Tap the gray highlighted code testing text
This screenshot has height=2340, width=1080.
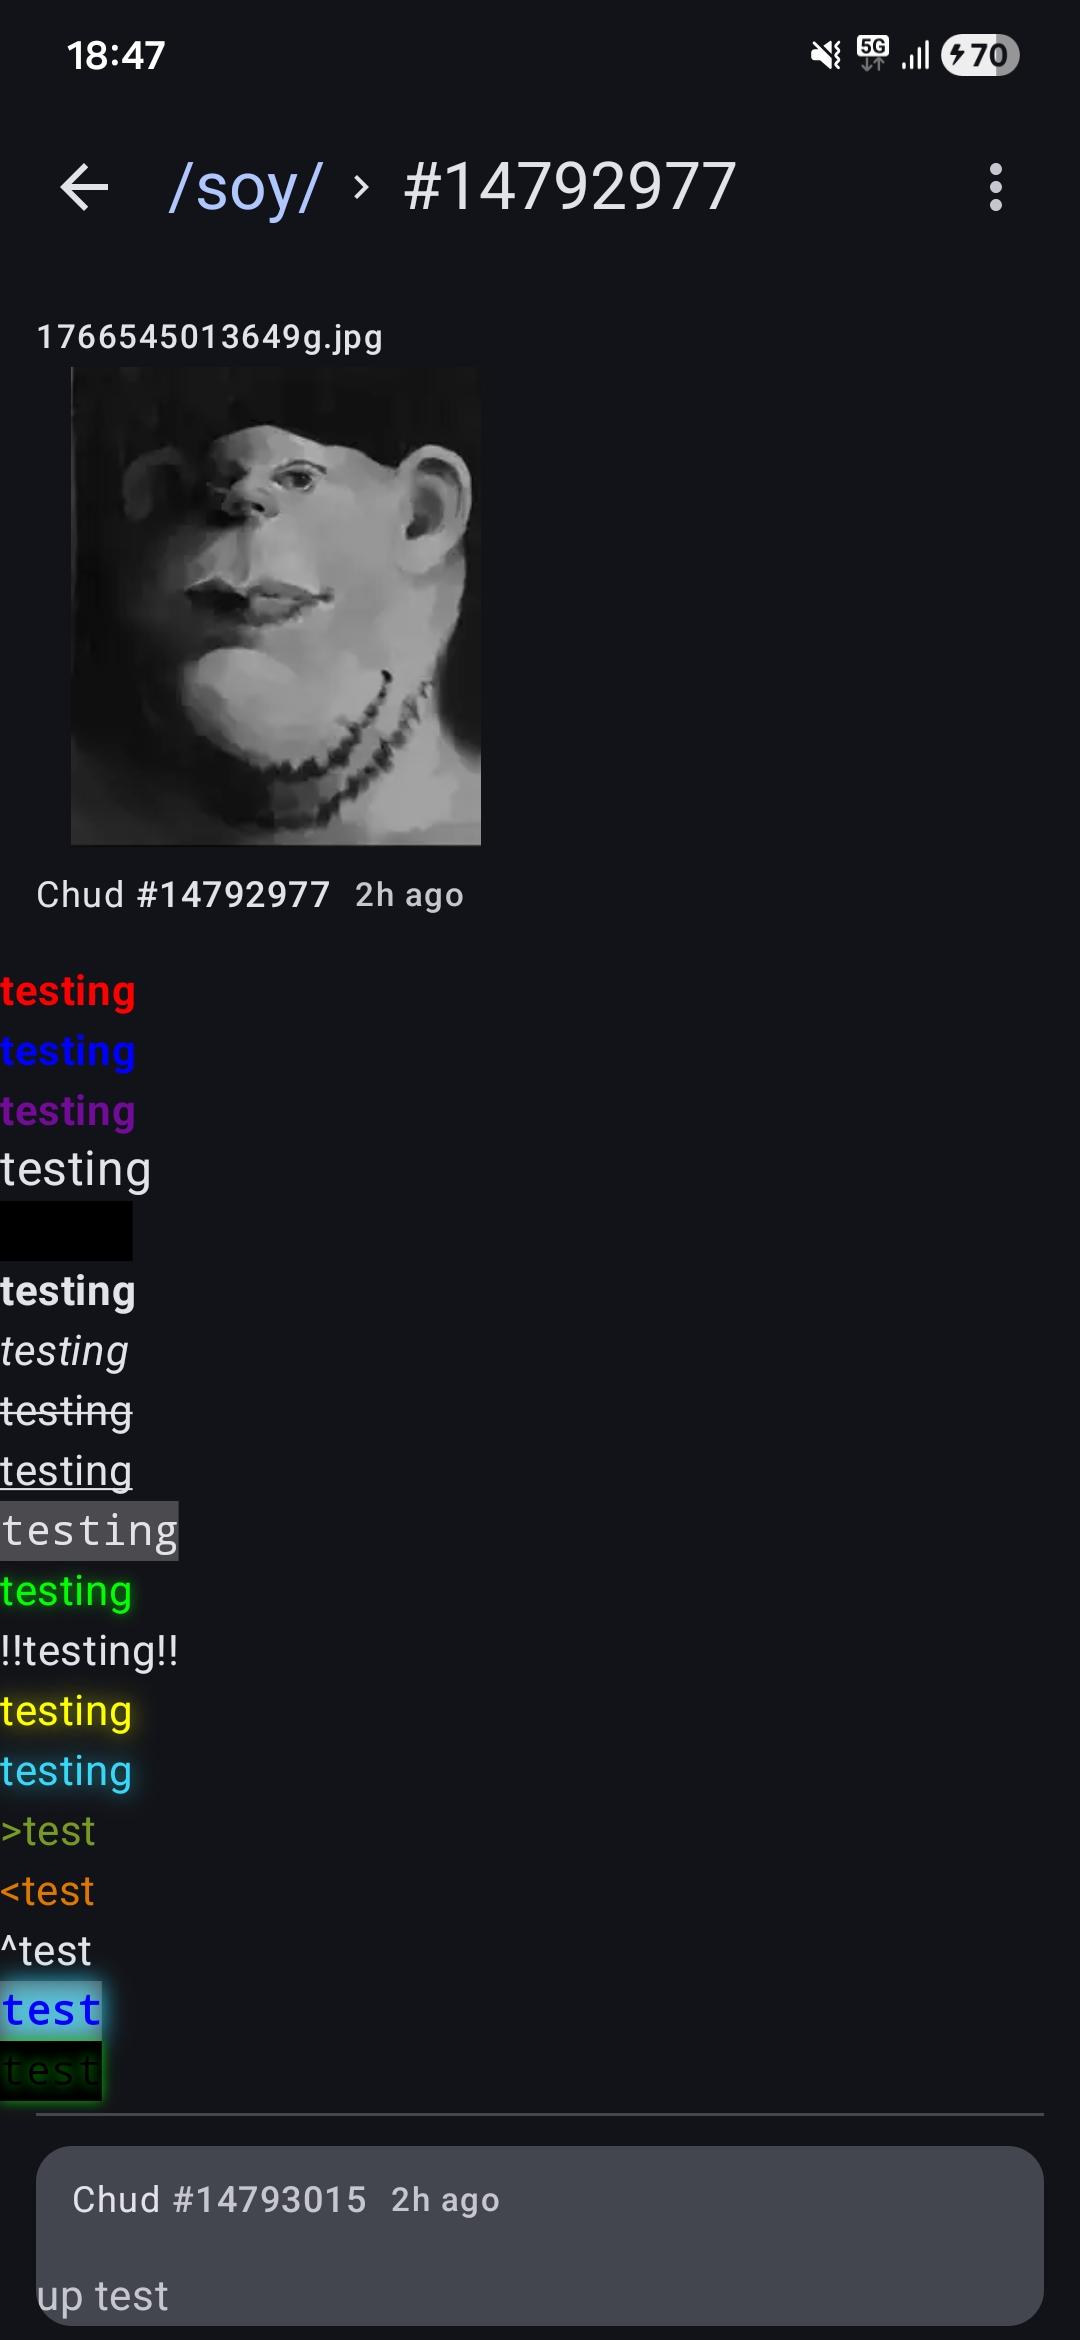[89, 1531]
